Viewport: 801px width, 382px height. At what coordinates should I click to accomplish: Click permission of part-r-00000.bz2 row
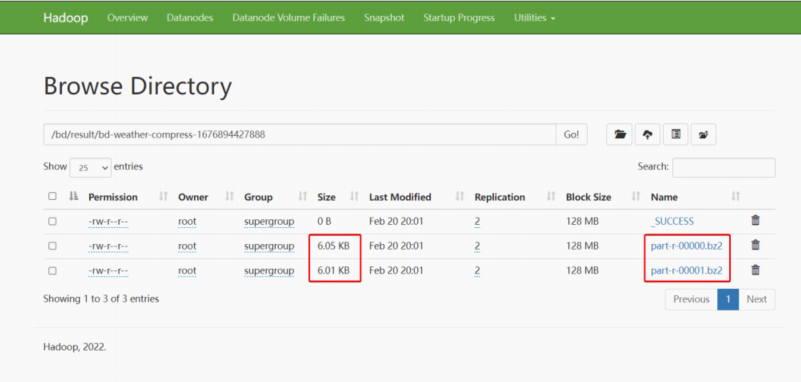point(108,246)
